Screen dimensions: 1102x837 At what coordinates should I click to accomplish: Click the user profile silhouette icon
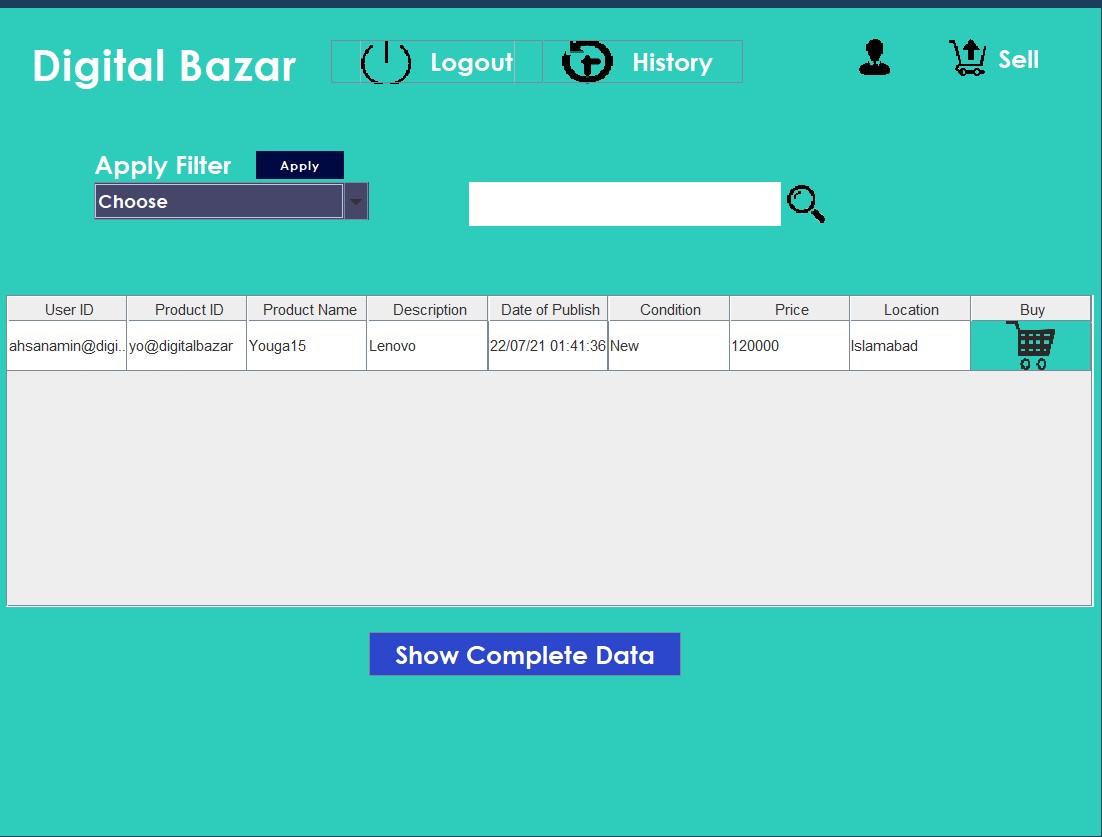(x=874, y=58)
